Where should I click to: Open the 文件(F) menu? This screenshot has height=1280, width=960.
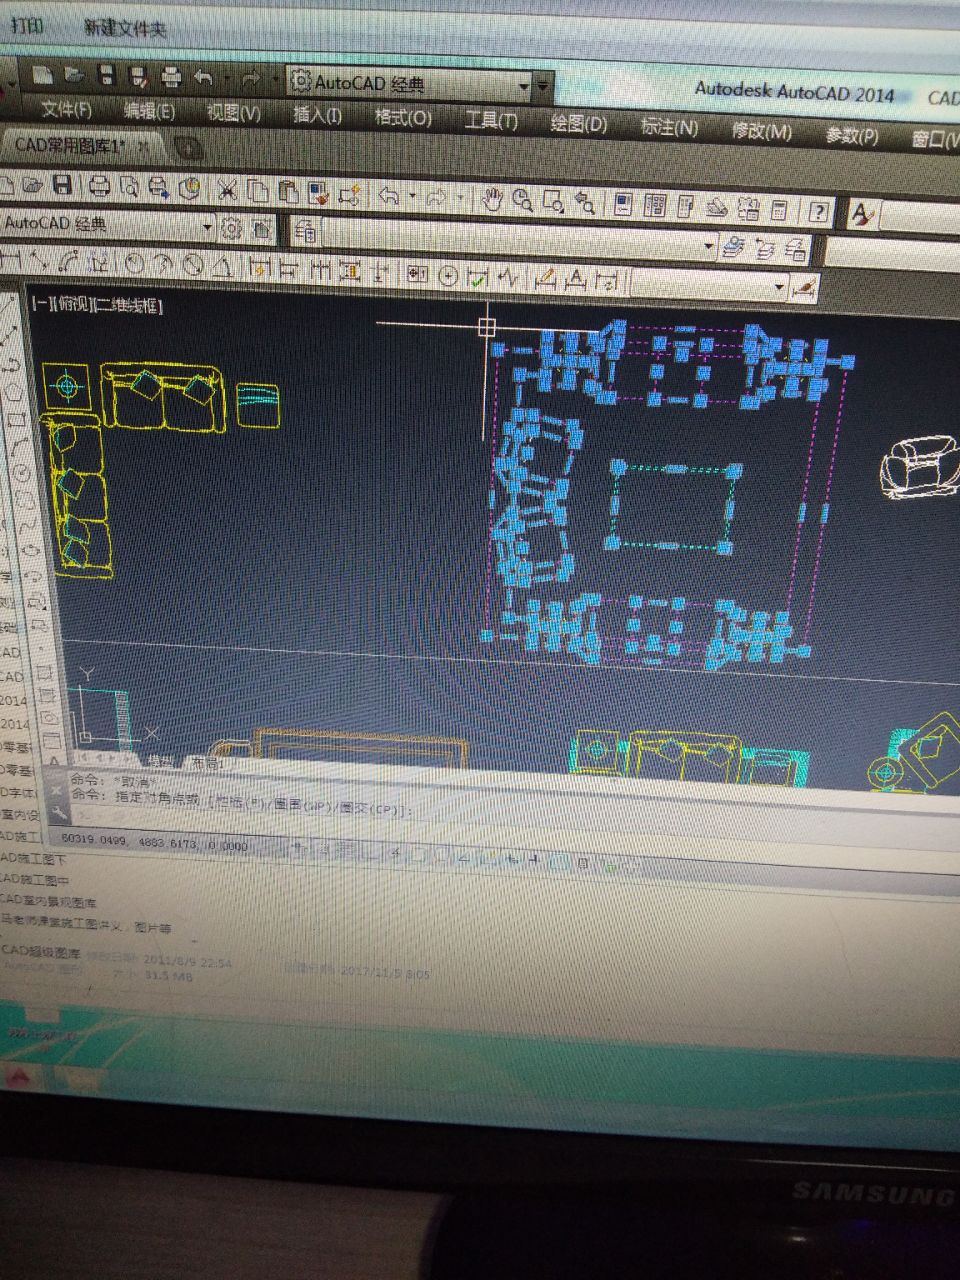pyautogui.click(x=66, y=110)
